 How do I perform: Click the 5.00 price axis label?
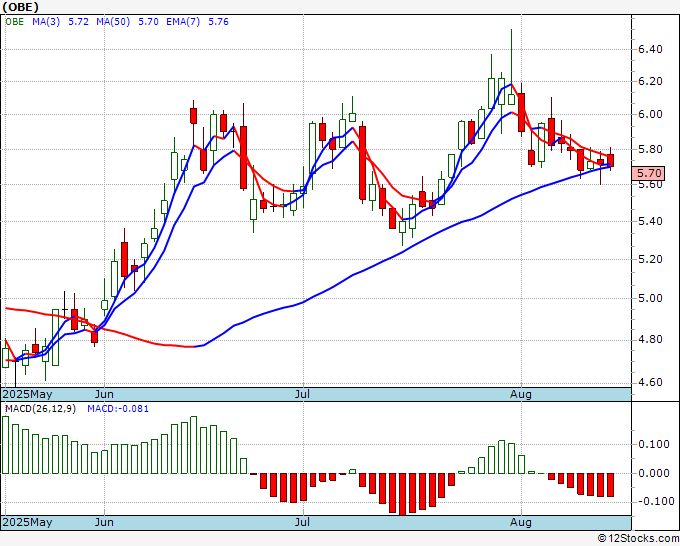(x=650, y=298)
